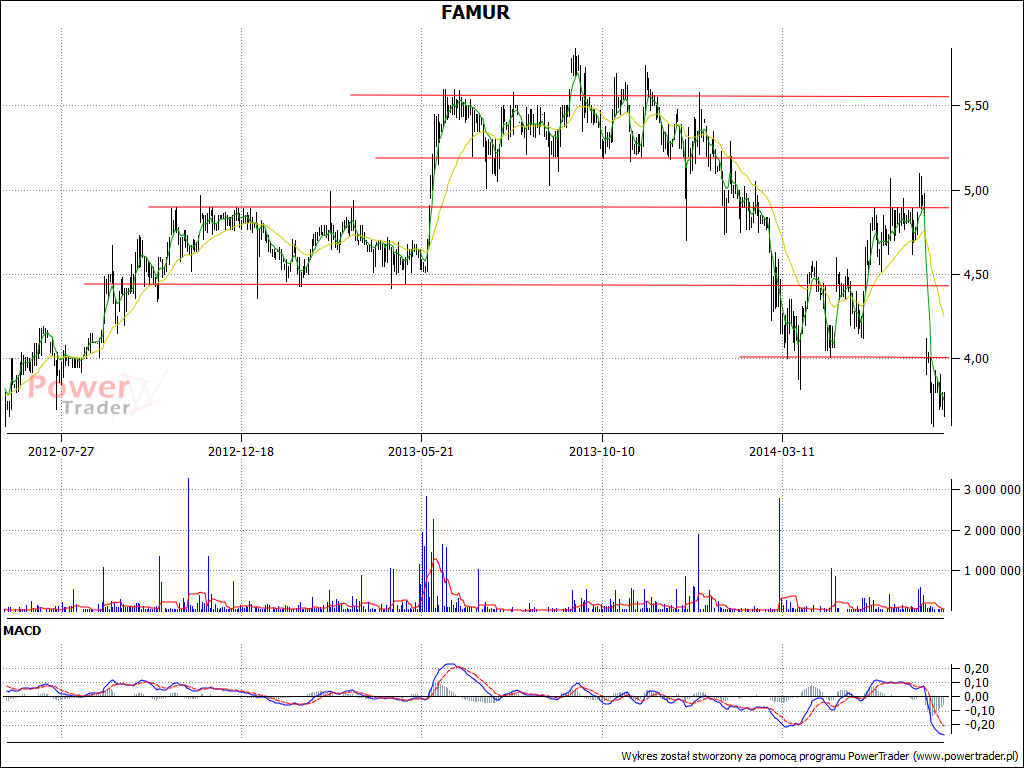Click the PowerTrader footer credit text
The height and width of the screenshot is (768, 1024).
point(820,756)
